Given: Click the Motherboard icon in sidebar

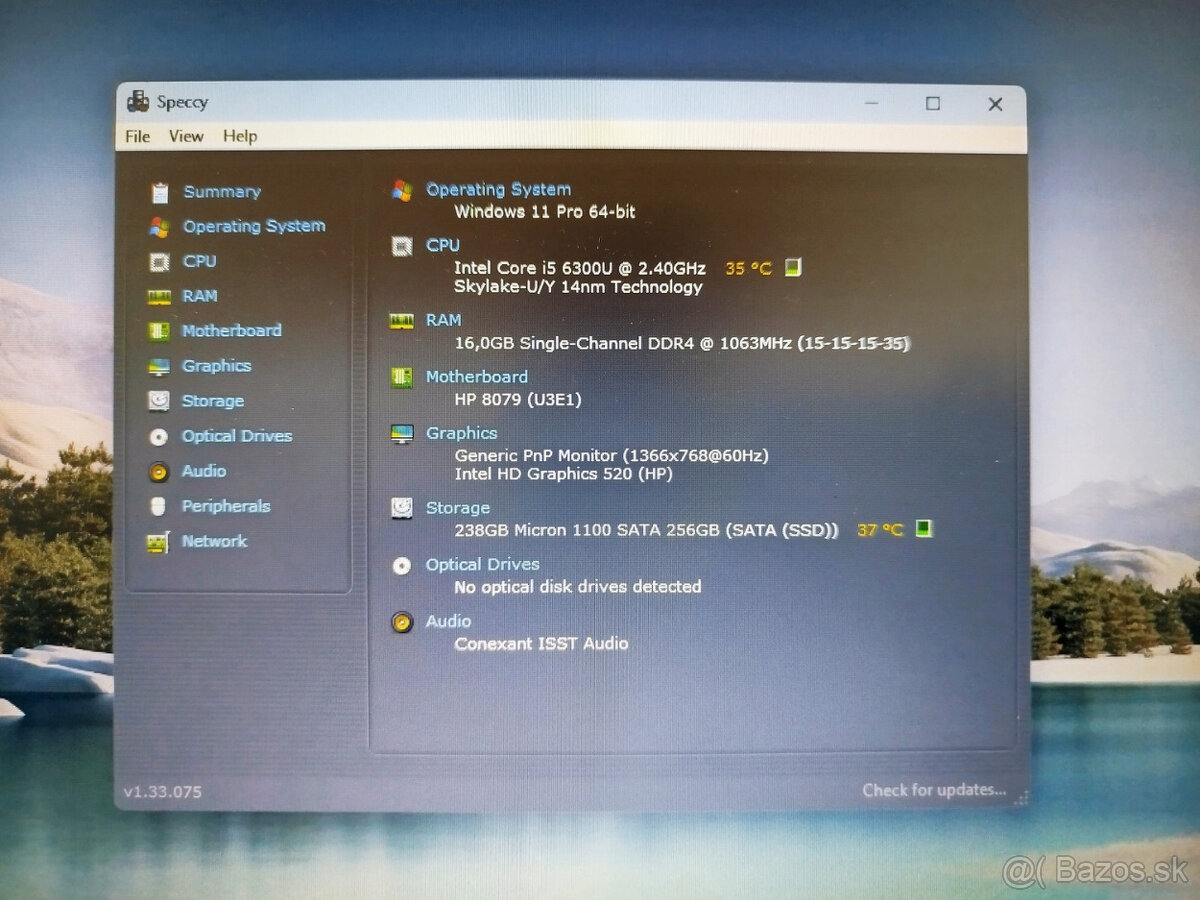Looking at the screenshot, I should point(161,331).
